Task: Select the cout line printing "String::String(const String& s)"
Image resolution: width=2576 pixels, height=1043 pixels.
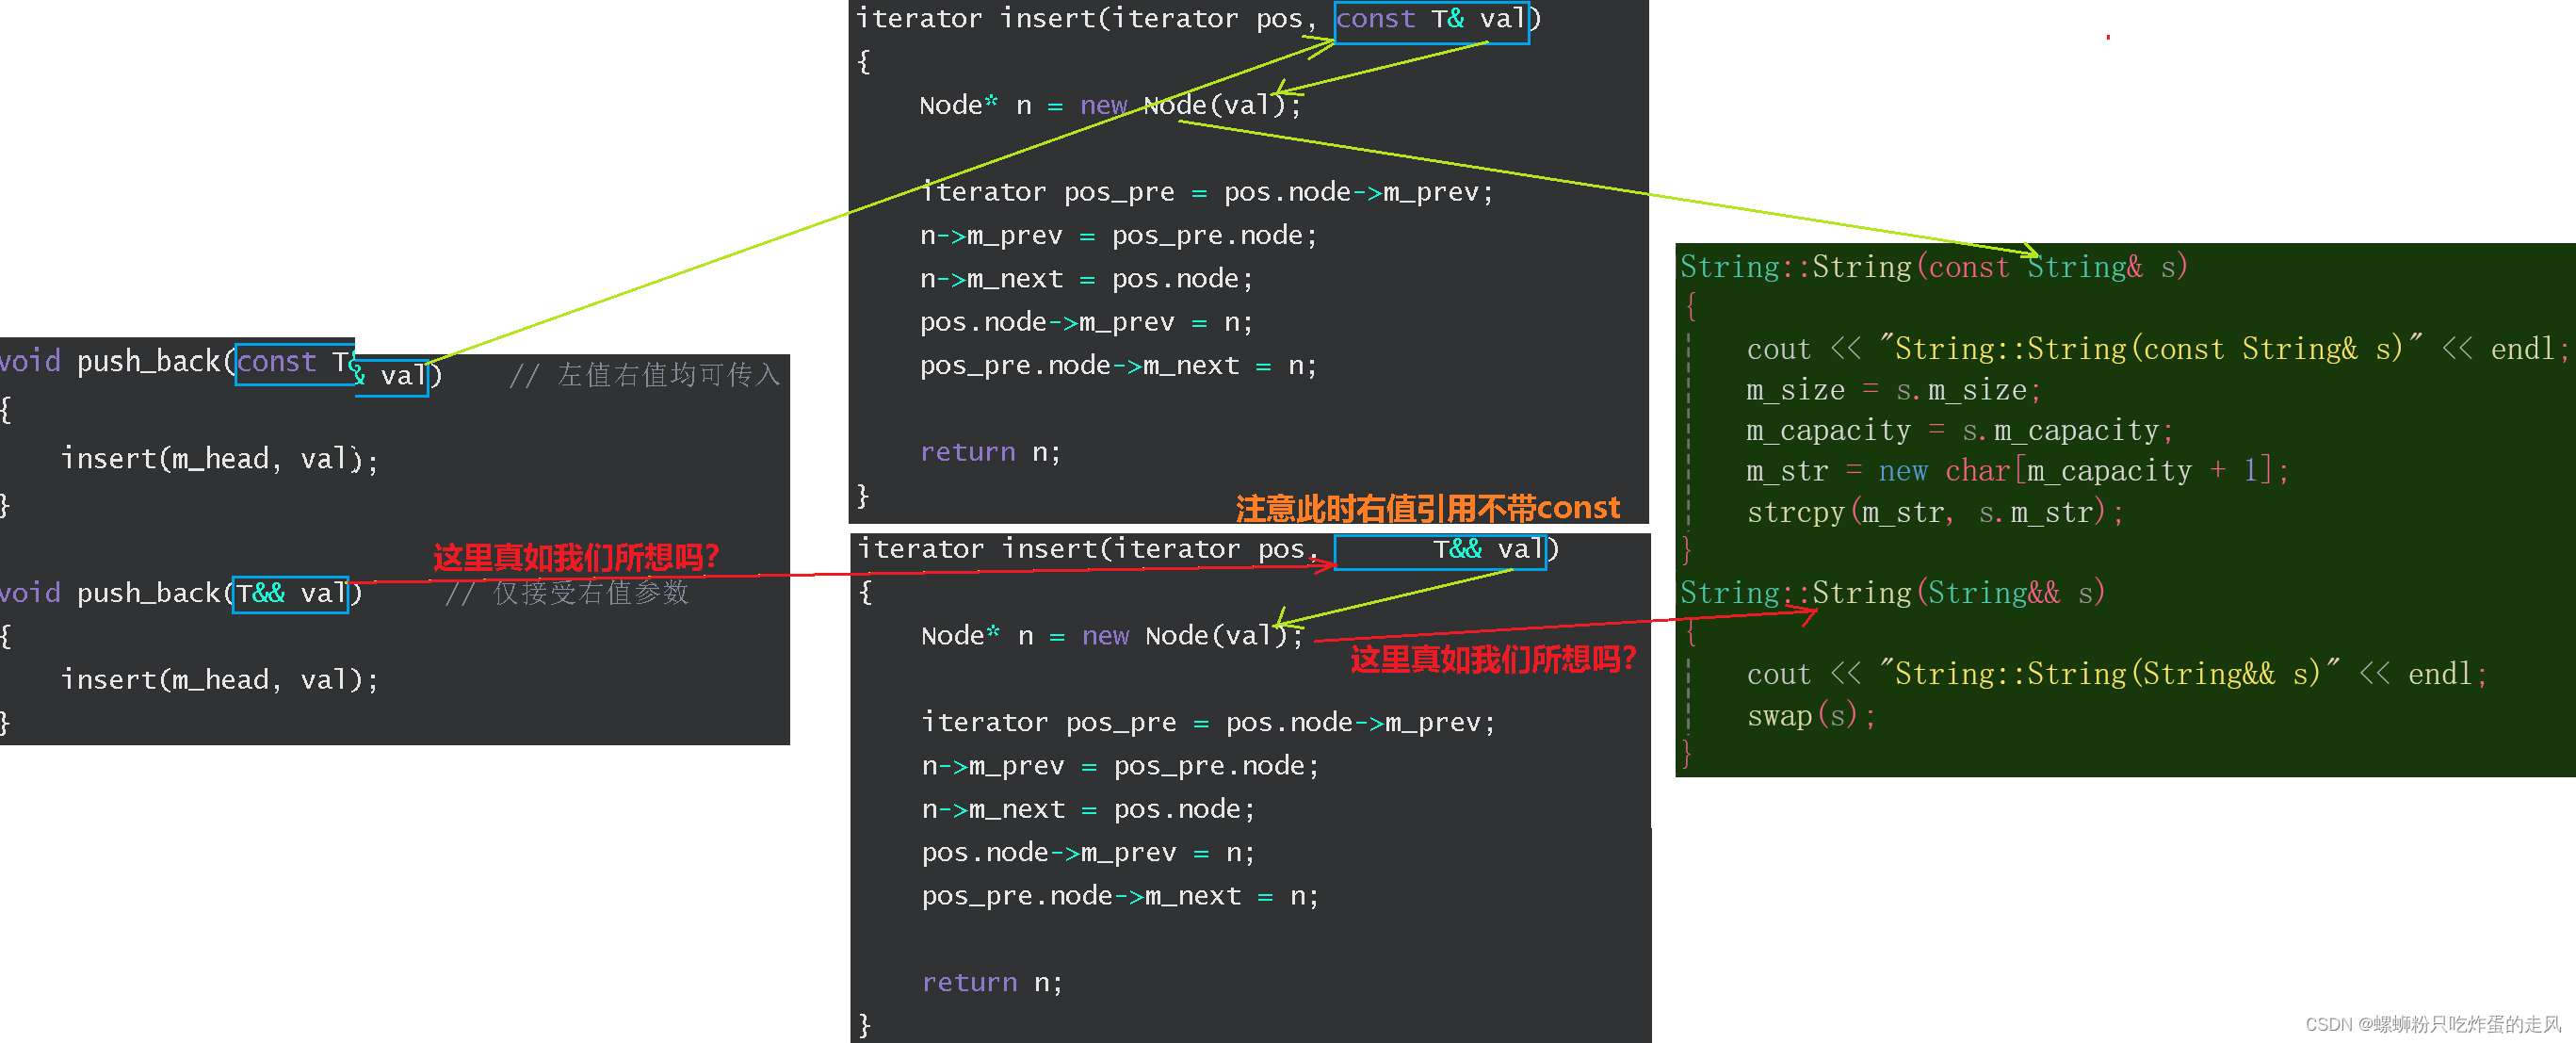Action: (x=2157, y=349)
